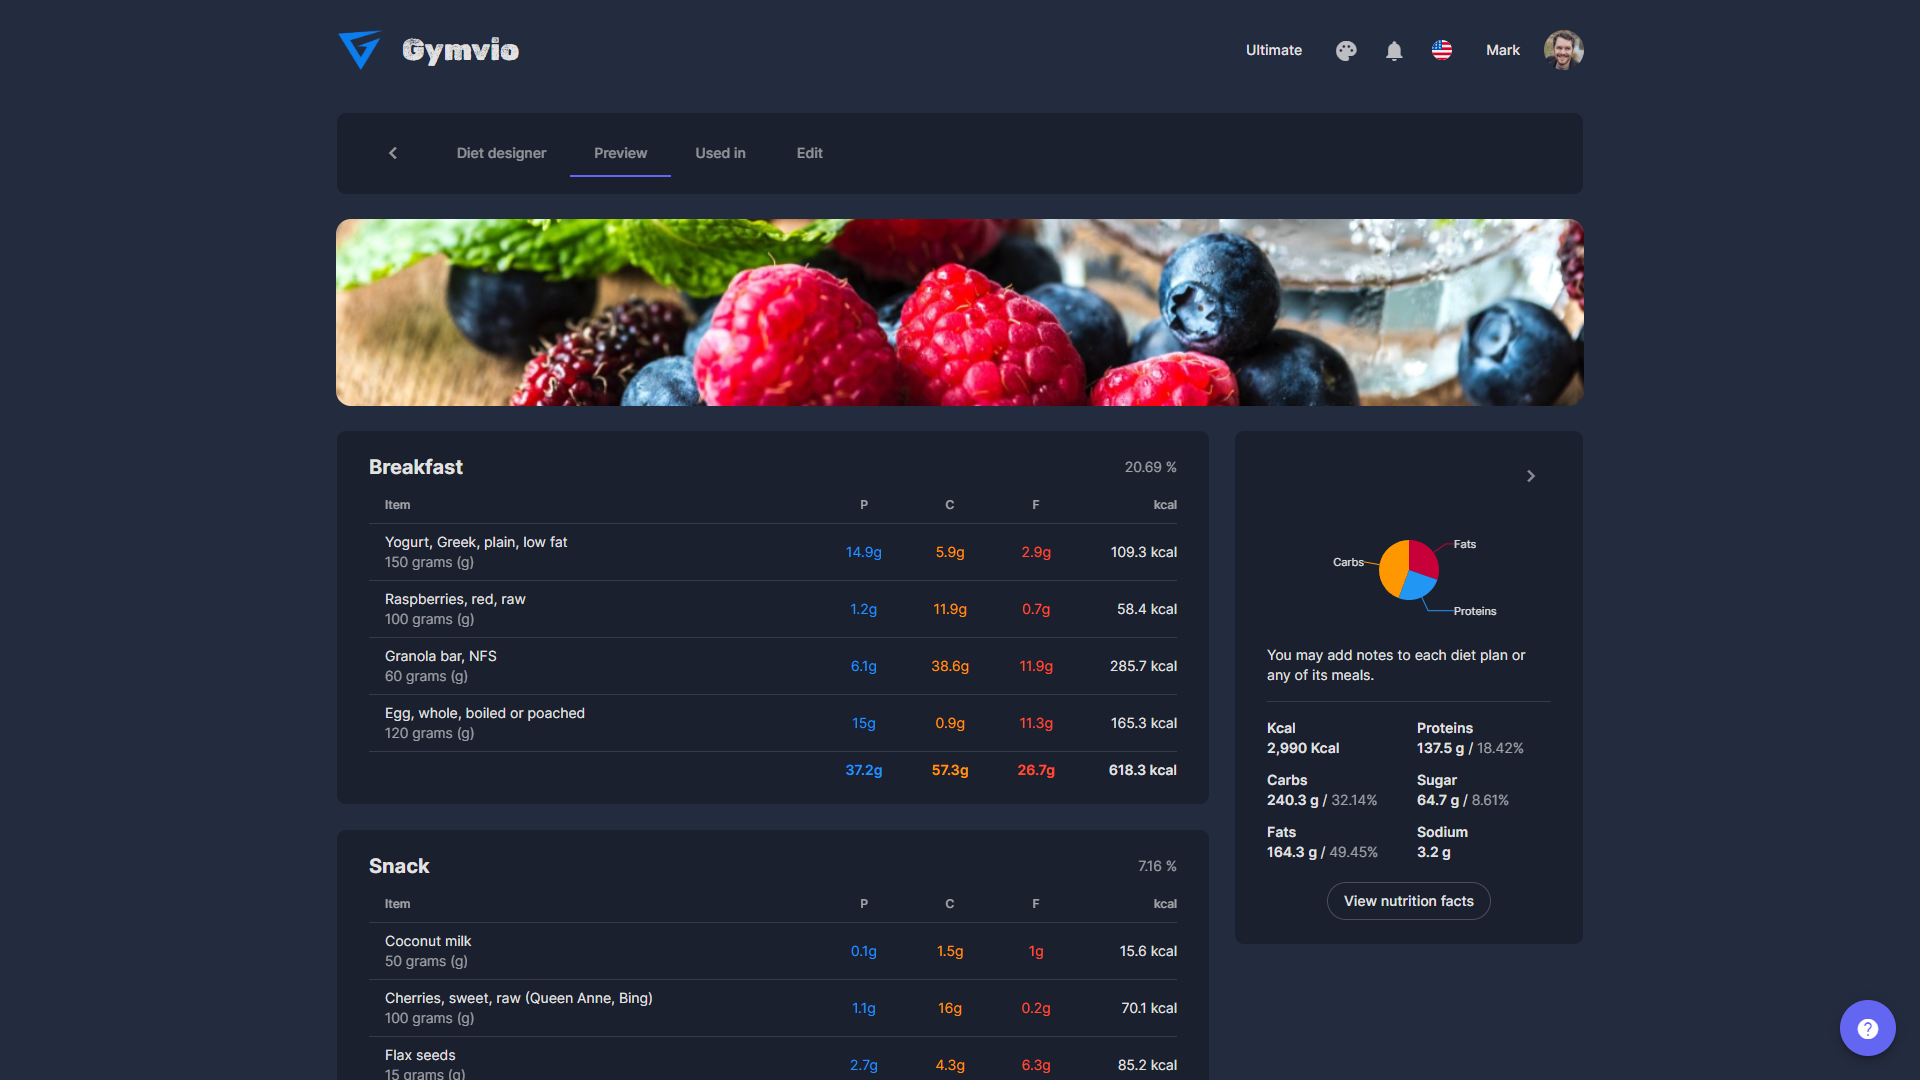Click View nutrition facts button
The image size is (1920, 1080).
pos(1408,901)
